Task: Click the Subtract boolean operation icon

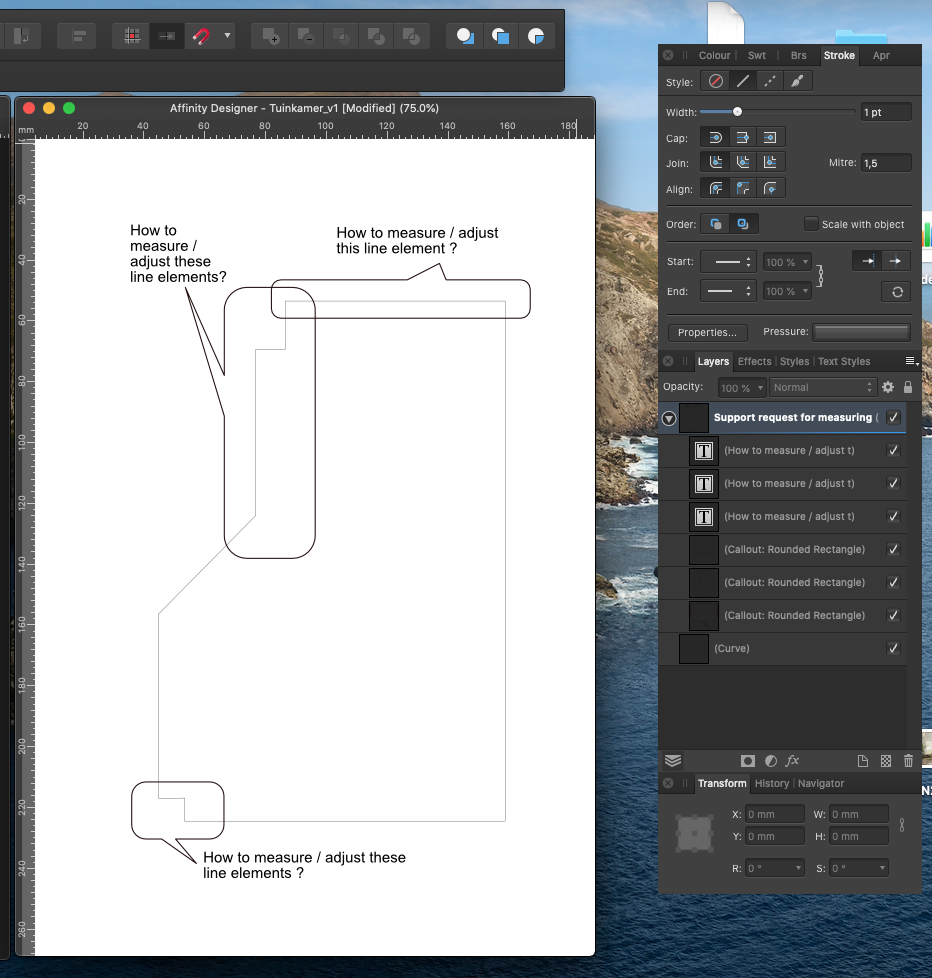Action: tap(305, 36)
